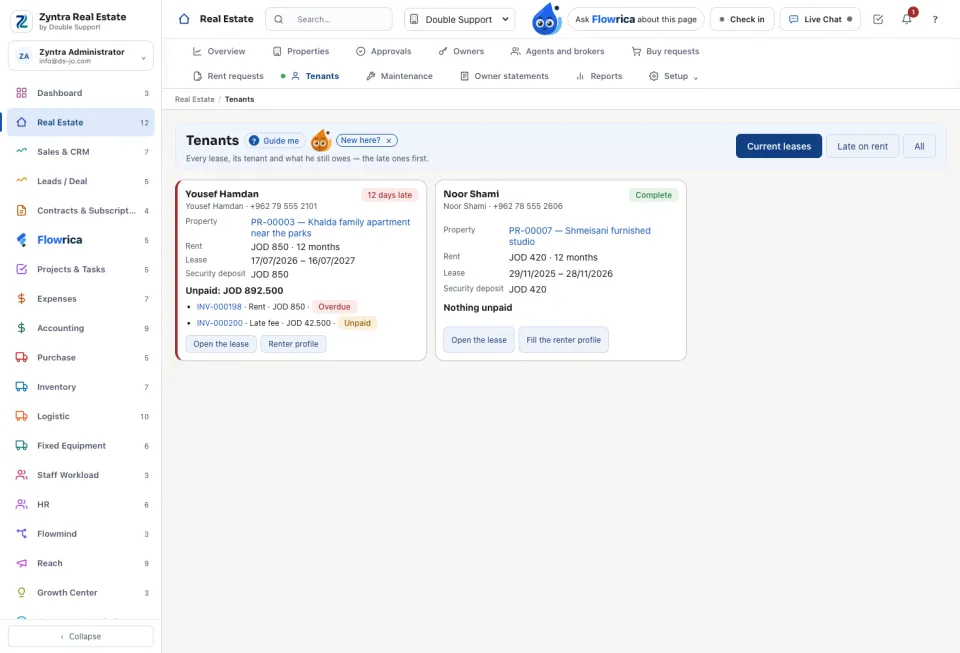
Task: Open the Owner statements tab
Action: [504, 76]
